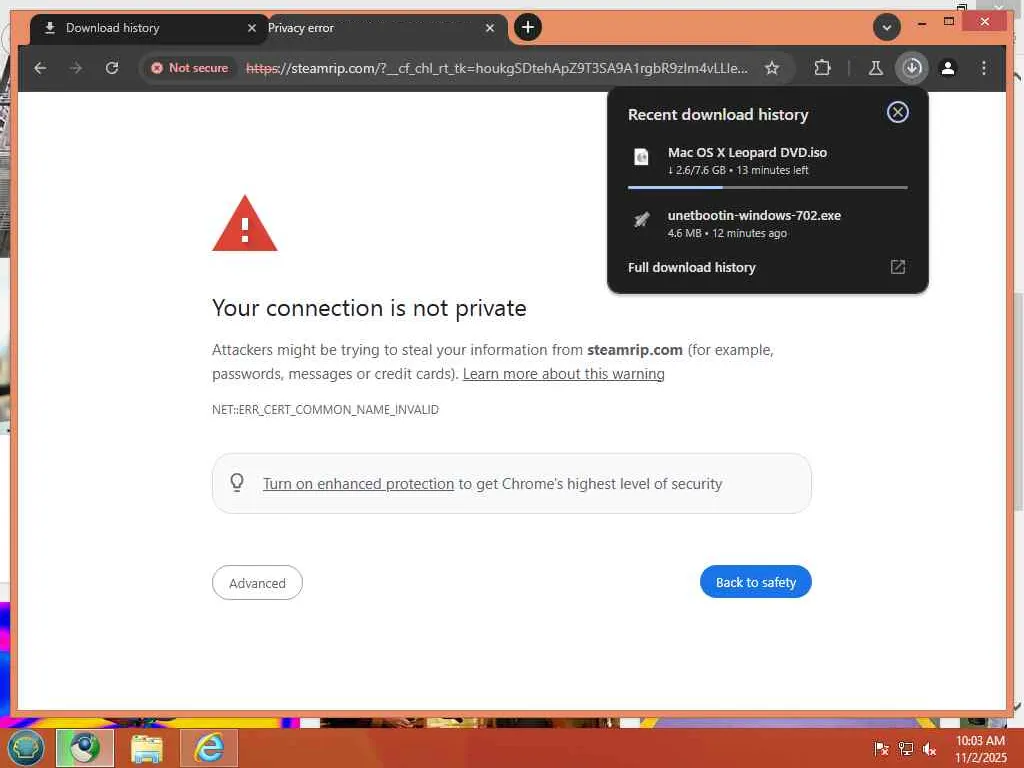Close the Recent download history popup
This screenshot has height=768, width=1024.
pyautogui.click(x=897, y=112)
